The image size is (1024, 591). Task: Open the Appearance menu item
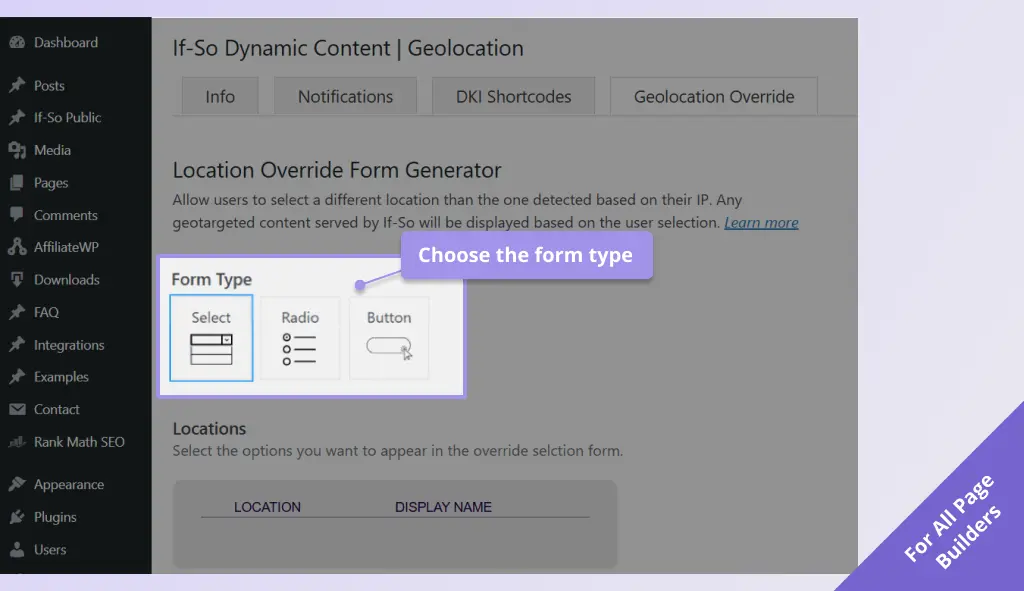pos(68,485)
